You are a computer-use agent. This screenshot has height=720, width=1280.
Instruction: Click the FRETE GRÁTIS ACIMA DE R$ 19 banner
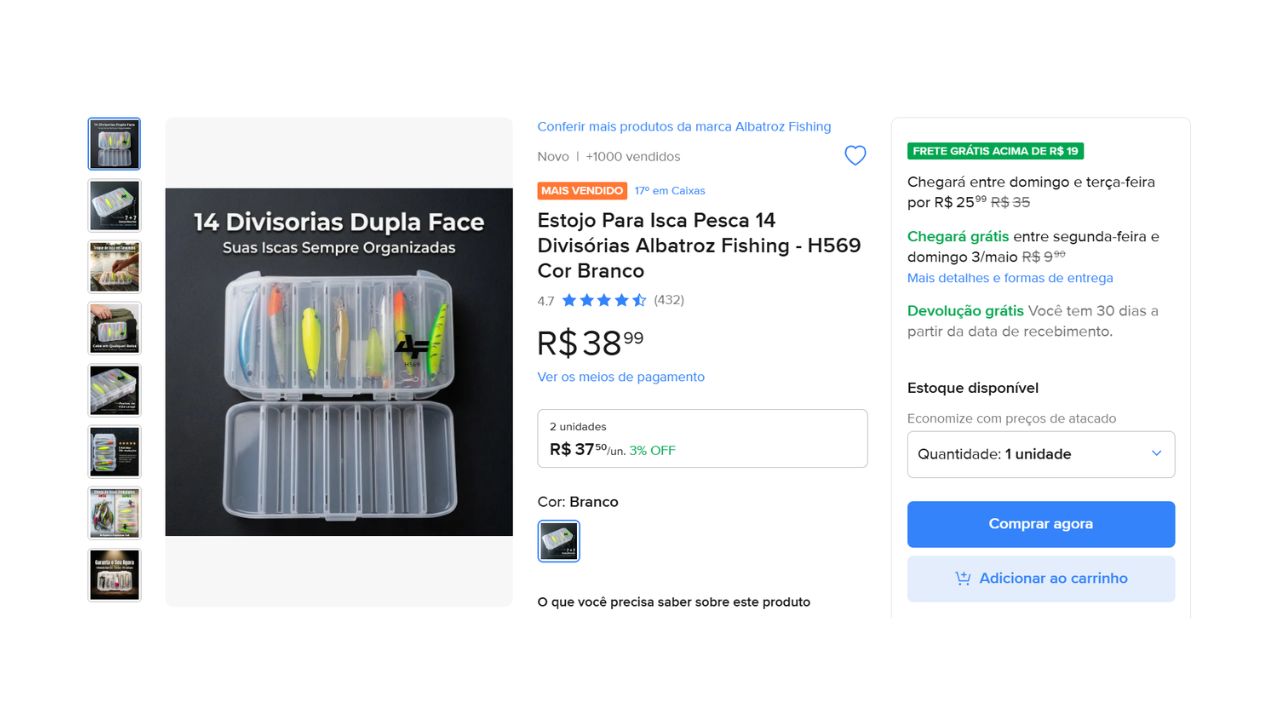(x=994, y=150)
